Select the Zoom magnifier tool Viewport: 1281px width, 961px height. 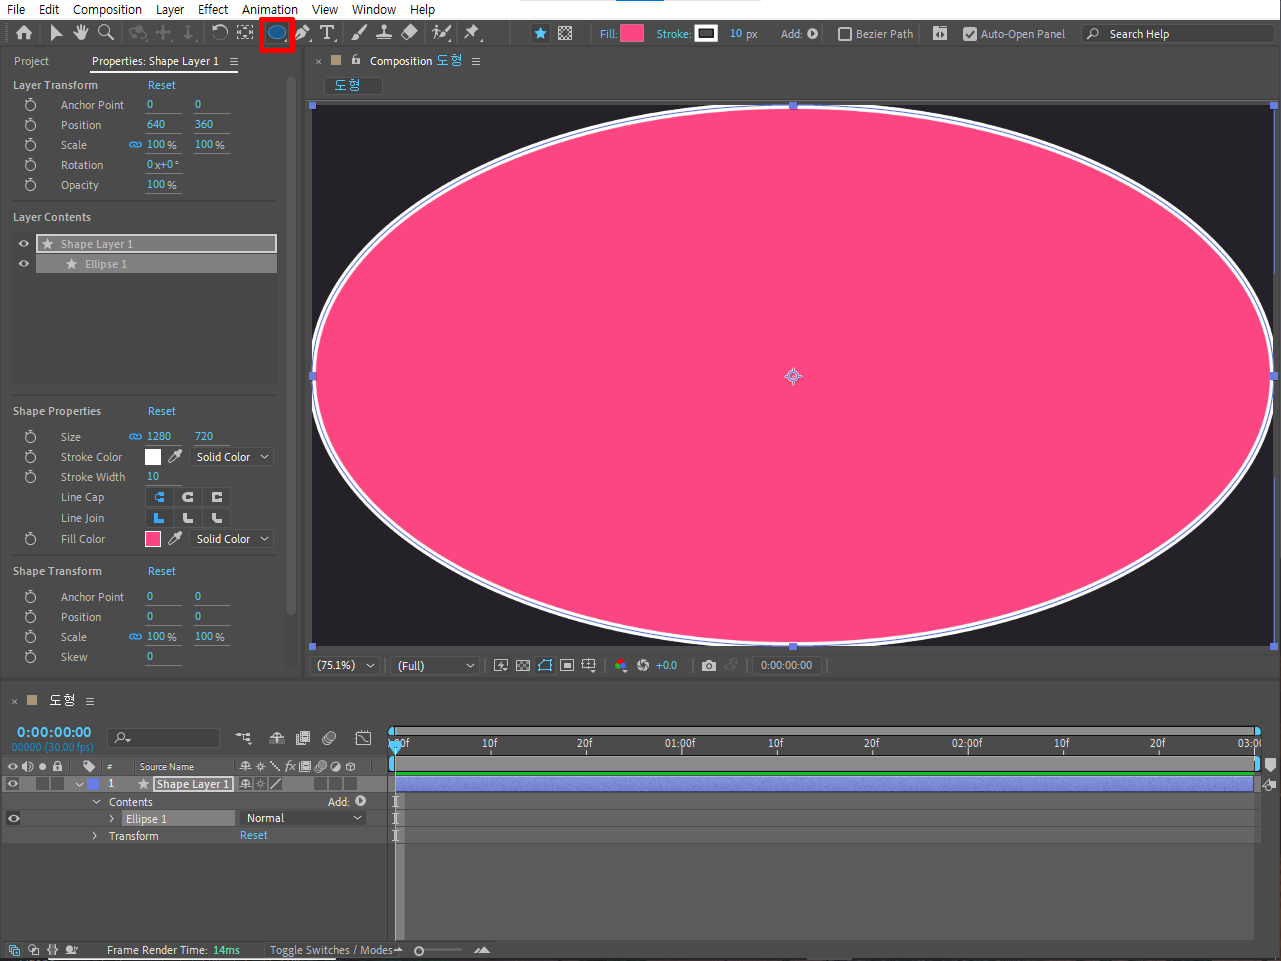106,33
